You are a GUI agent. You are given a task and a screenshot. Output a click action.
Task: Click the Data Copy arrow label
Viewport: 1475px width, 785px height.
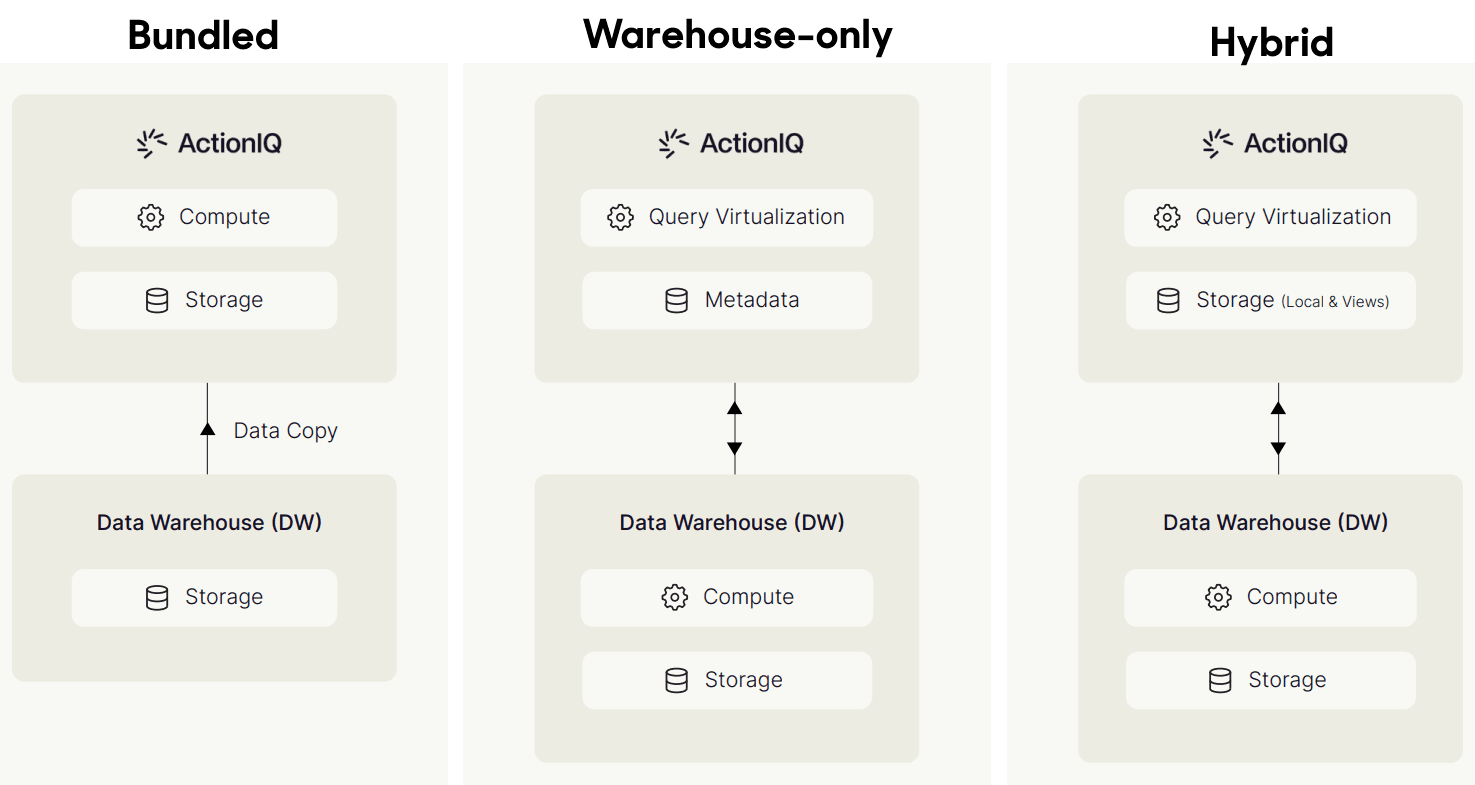[285, 431]
